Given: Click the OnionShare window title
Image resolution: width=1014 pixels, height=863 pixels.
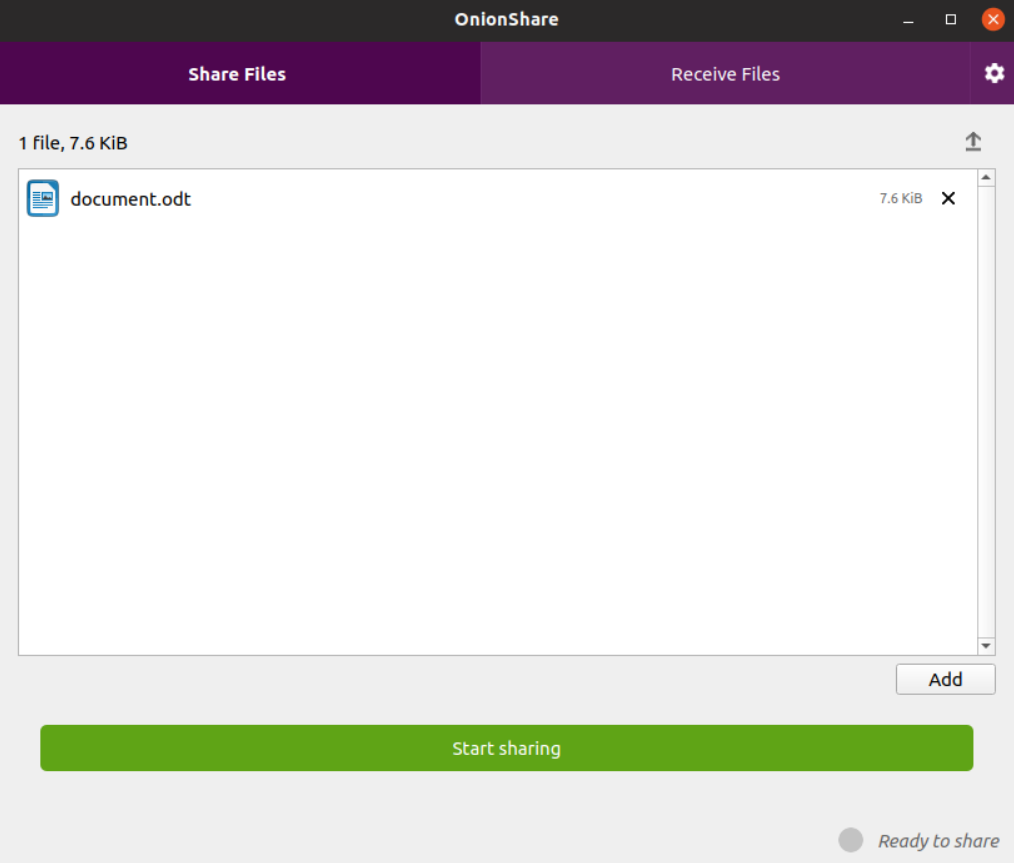Looking at the screenshot, I should pyautogui.click(x=506, y=19).
